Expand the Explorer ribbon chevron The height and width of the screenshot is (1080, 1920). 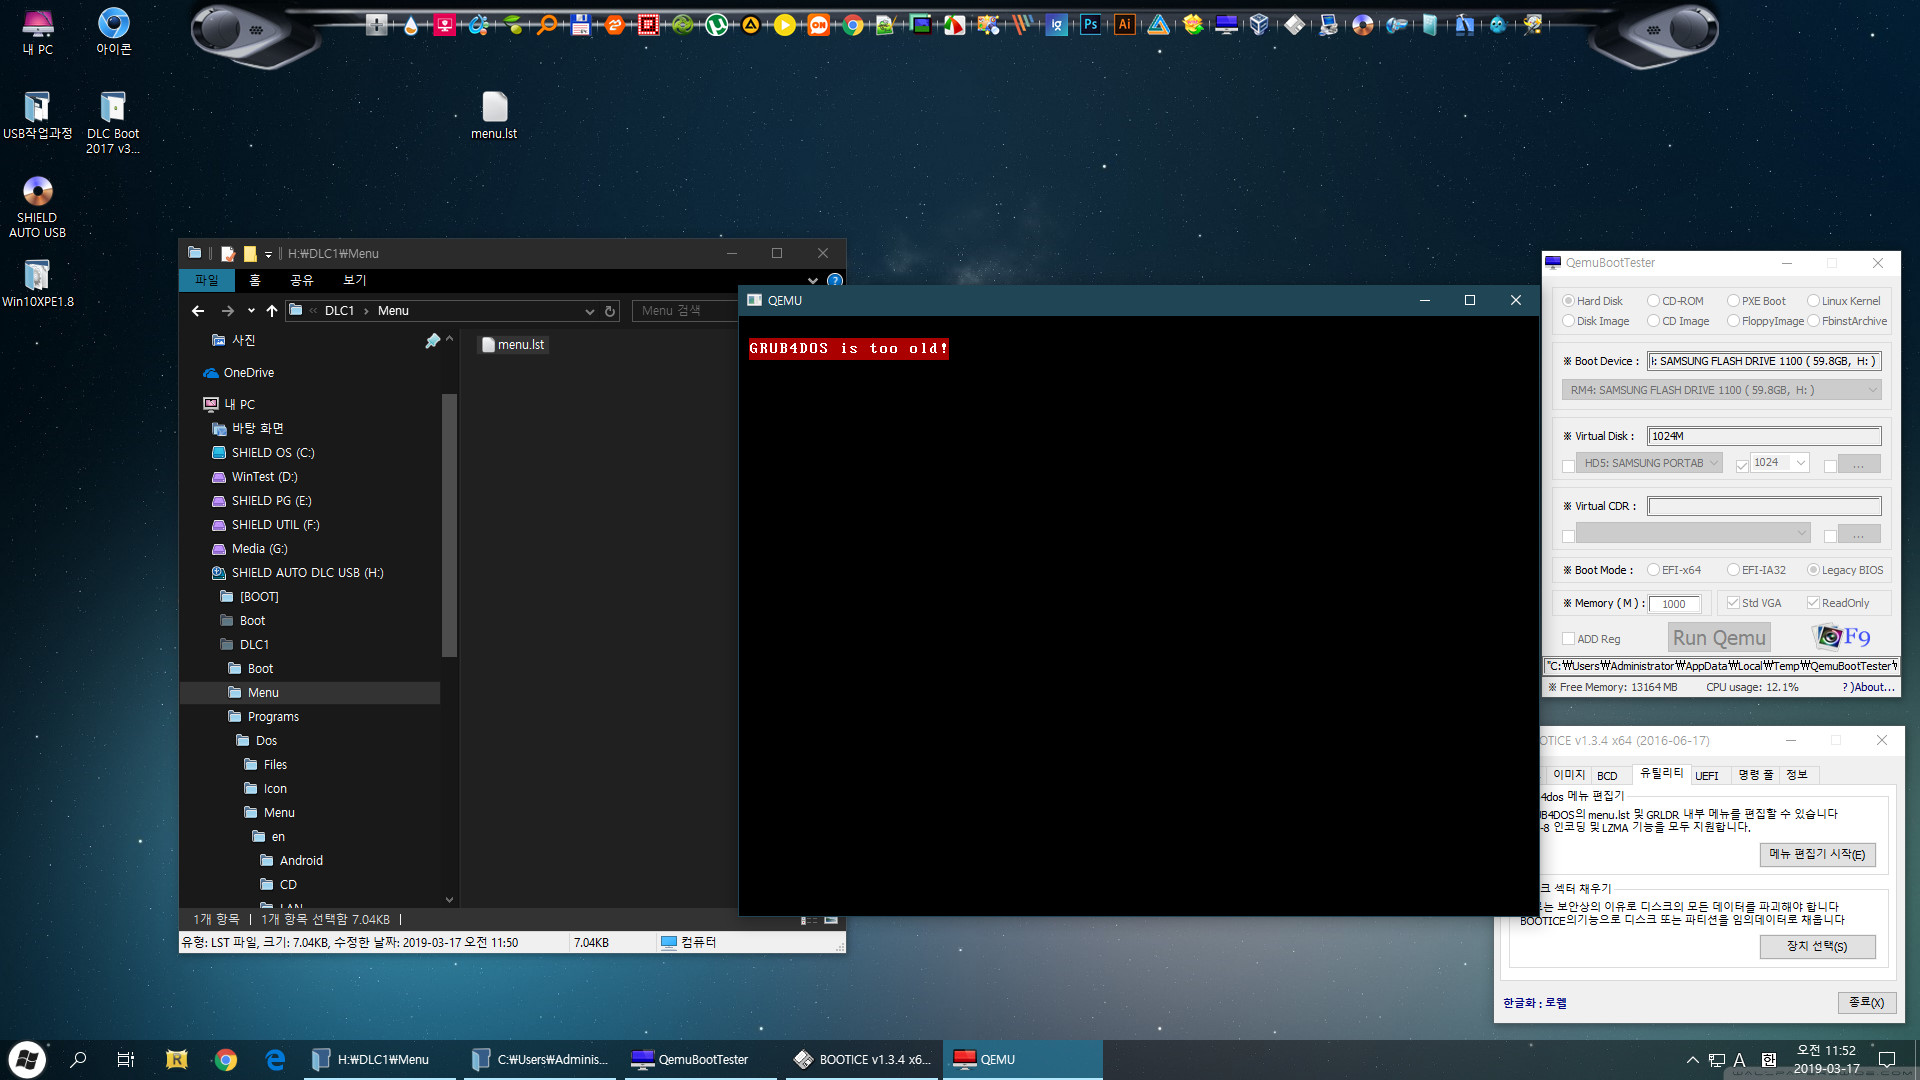pos(813,281)
